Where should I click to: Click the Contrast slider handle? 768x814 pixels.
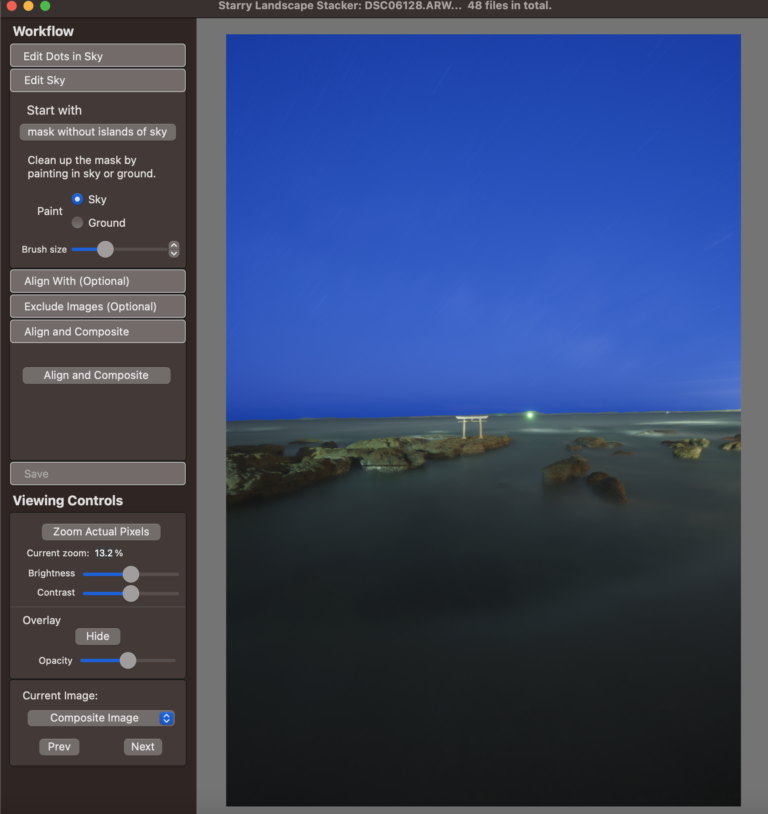[130, 593]
